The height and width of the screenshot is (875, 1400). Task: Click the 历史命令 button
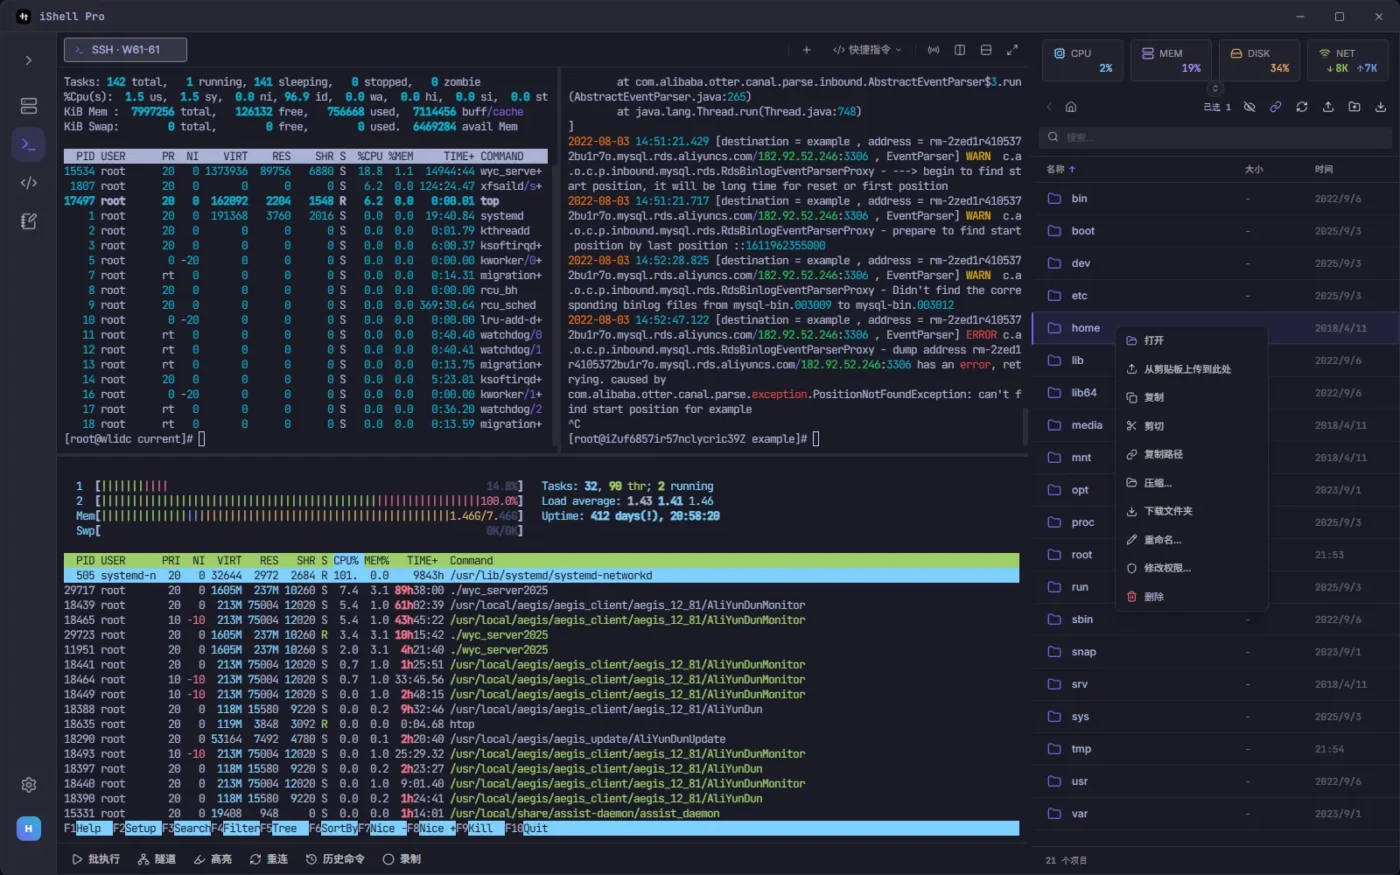pos(335,859)
